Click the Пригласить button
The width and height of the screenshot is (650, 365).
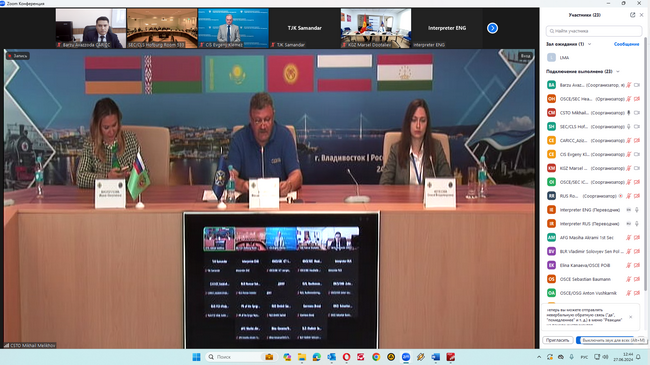pyautogui.click(x=558, y=340)
